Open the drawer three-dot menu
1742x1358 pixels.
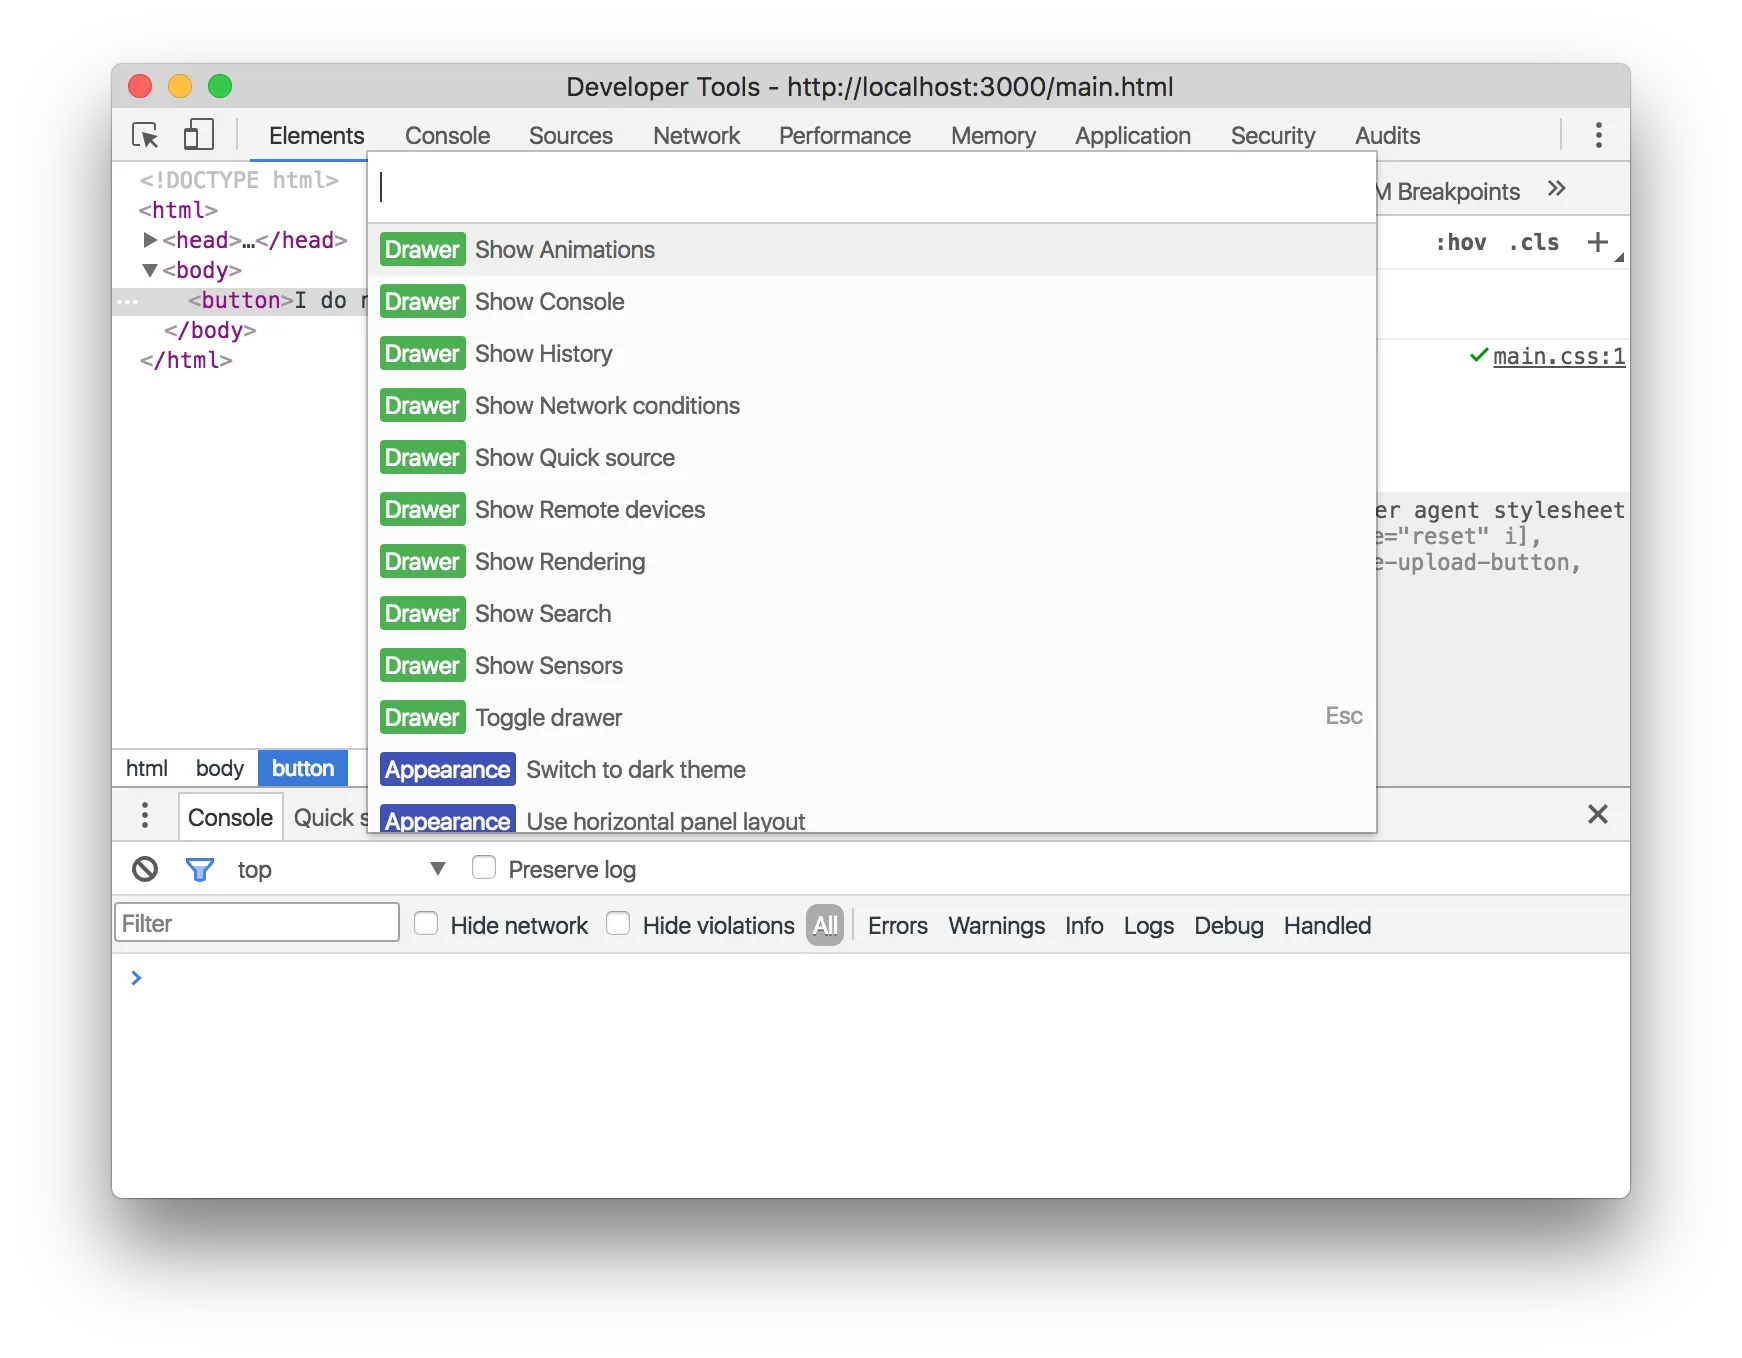[x=145, y=815]
